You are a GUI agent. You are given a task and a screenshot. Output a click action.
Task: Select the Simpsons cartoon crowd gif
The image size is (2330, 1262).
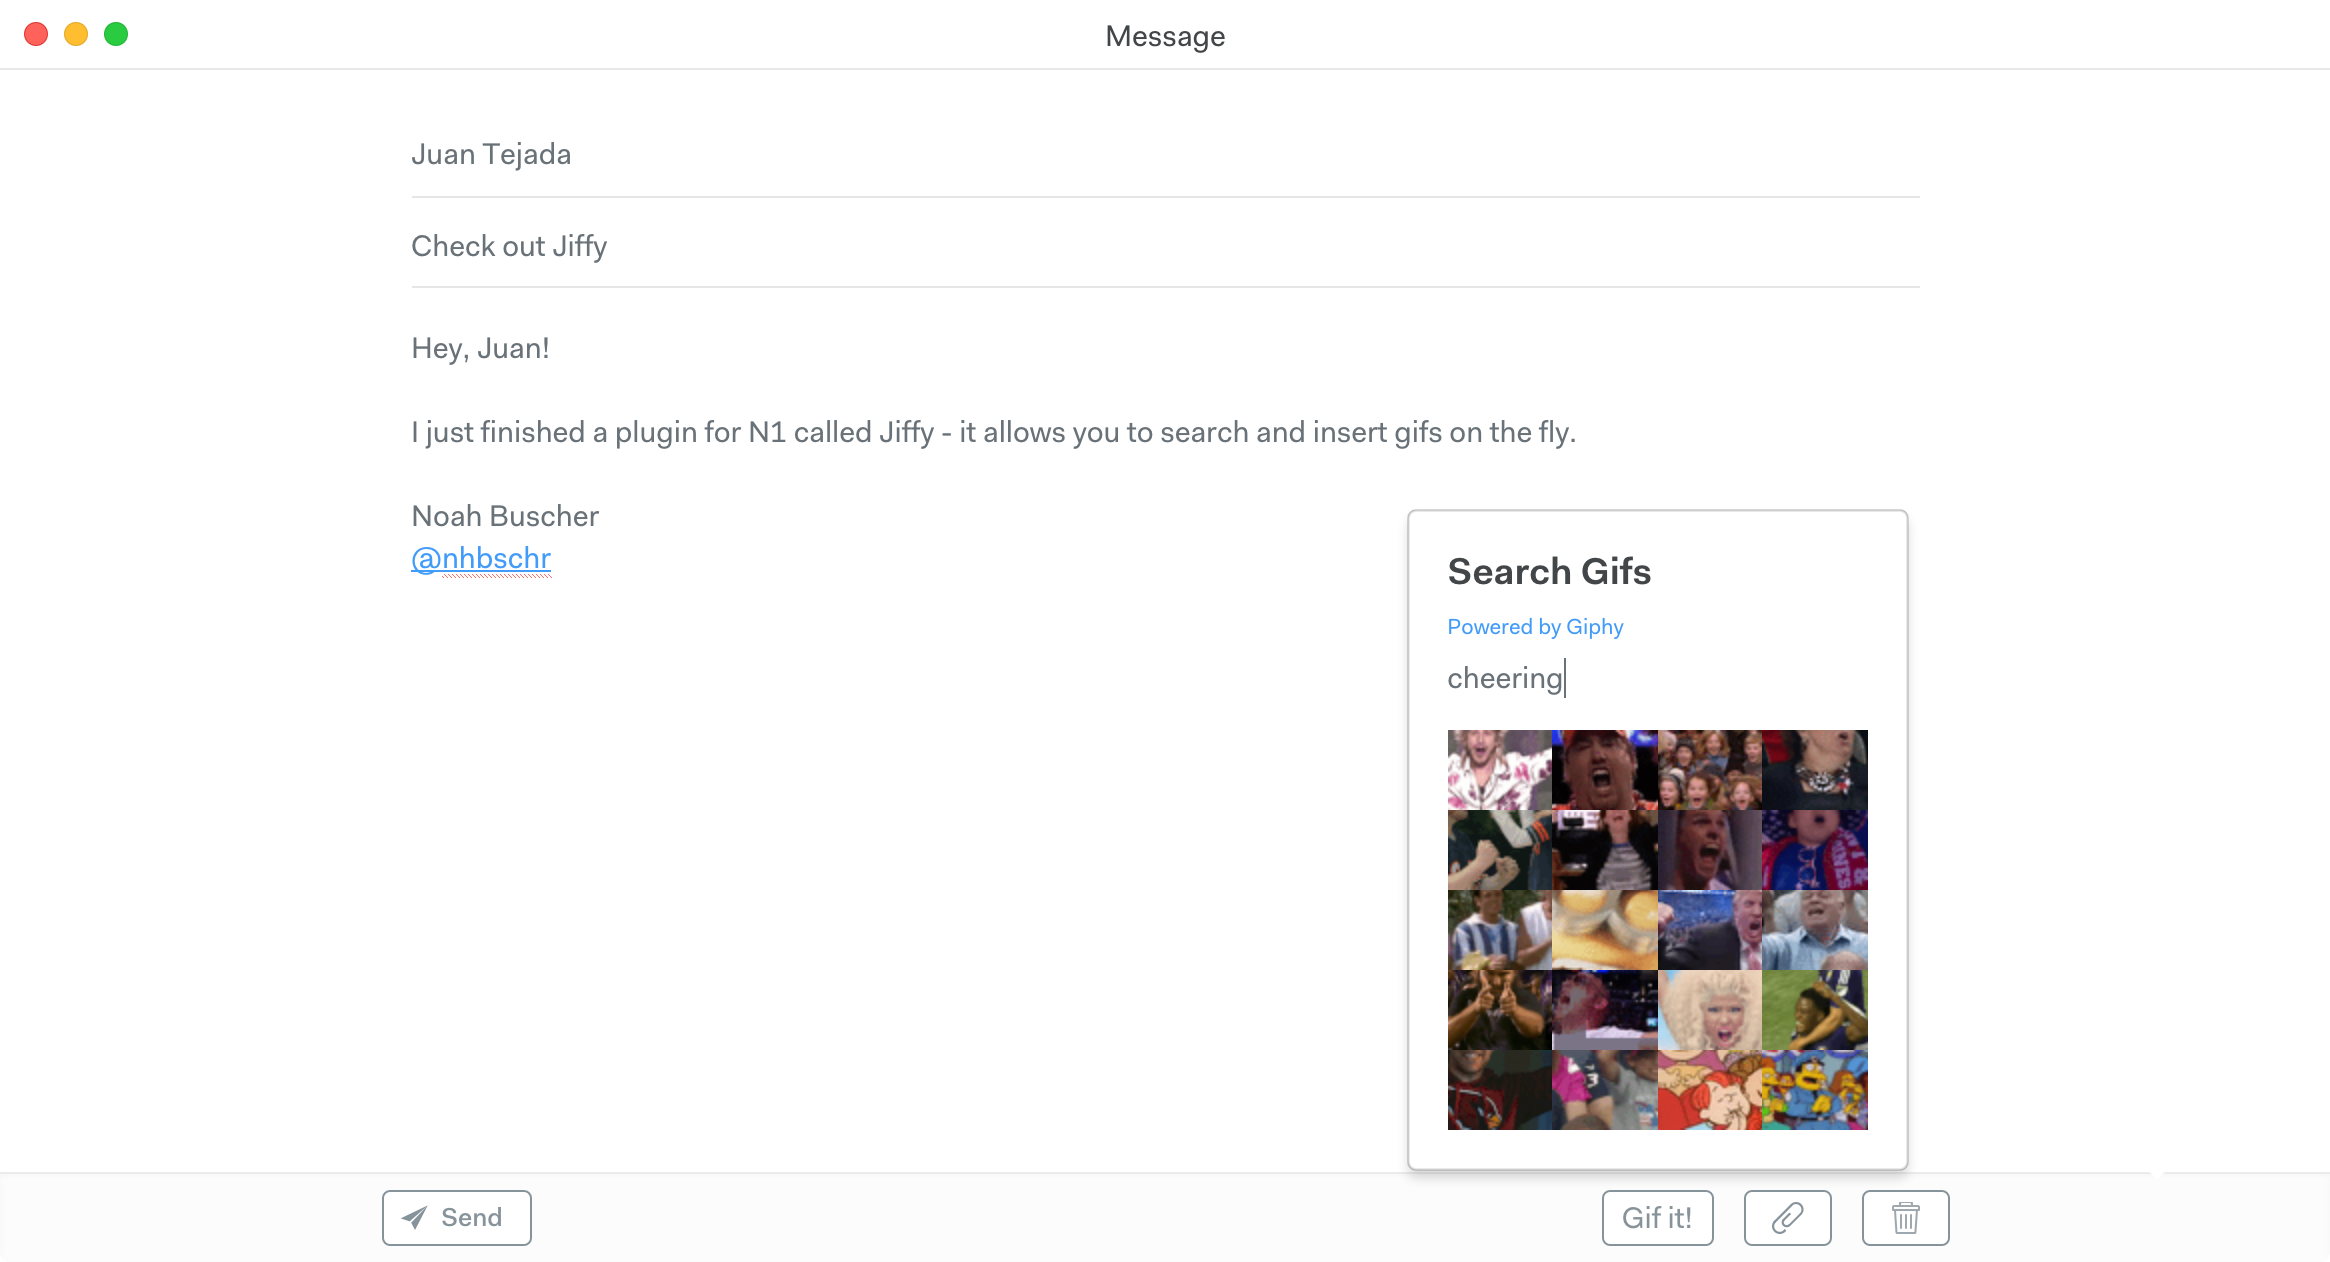pos(1815,1090)
